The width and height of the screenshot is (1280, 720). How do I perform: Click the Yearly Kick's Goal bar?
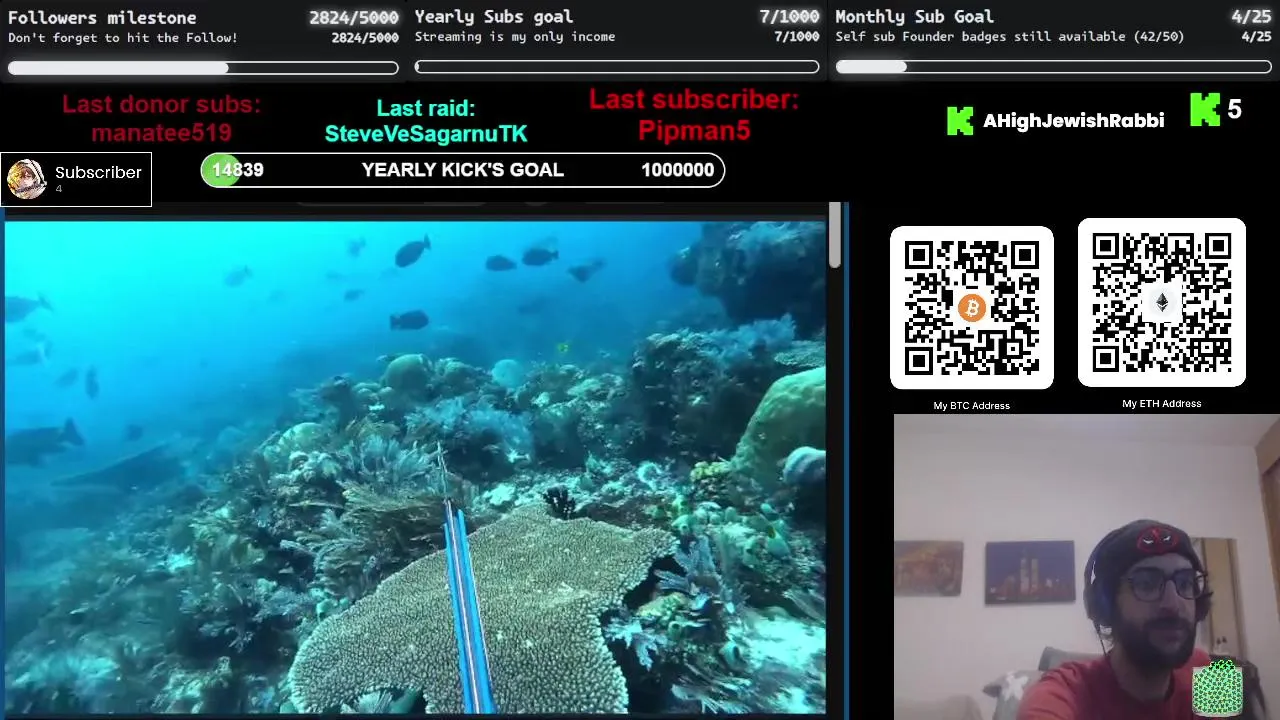pos(463,170)
